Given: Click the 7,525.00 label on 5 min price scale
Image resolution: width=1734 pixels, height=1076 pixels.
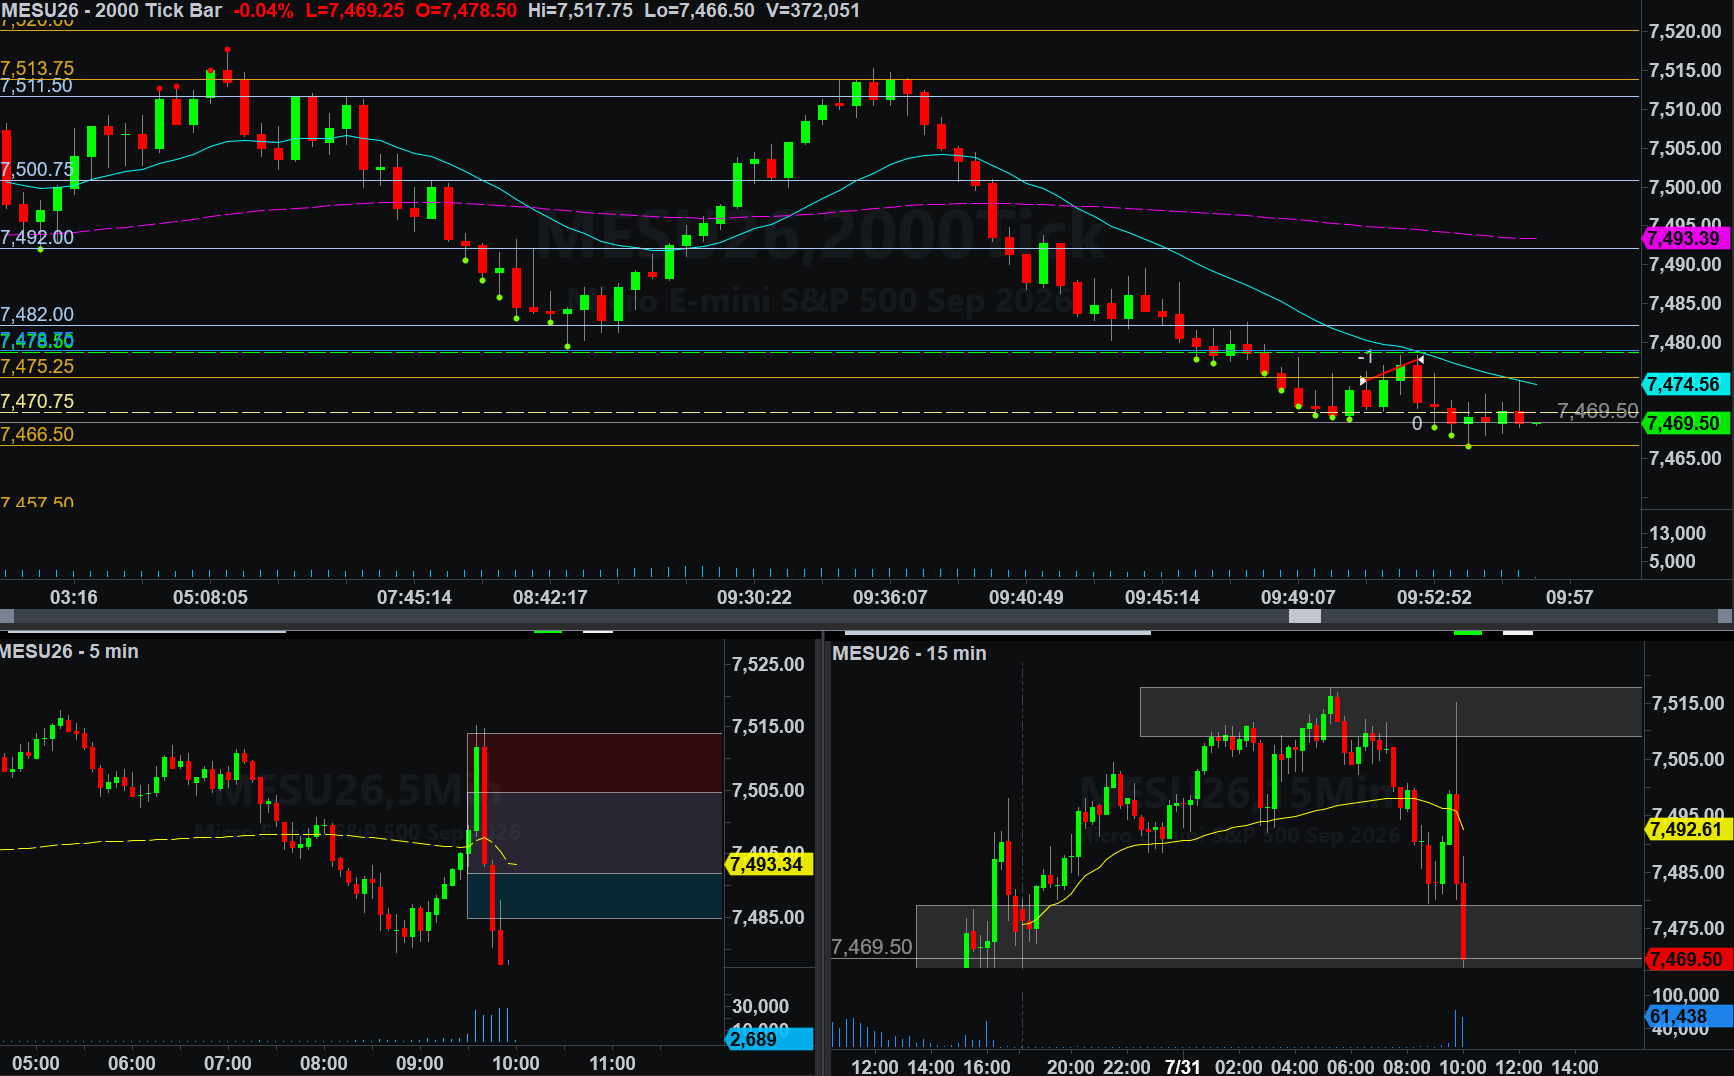Looking at the screenshot, I should (x=768, y=664).
